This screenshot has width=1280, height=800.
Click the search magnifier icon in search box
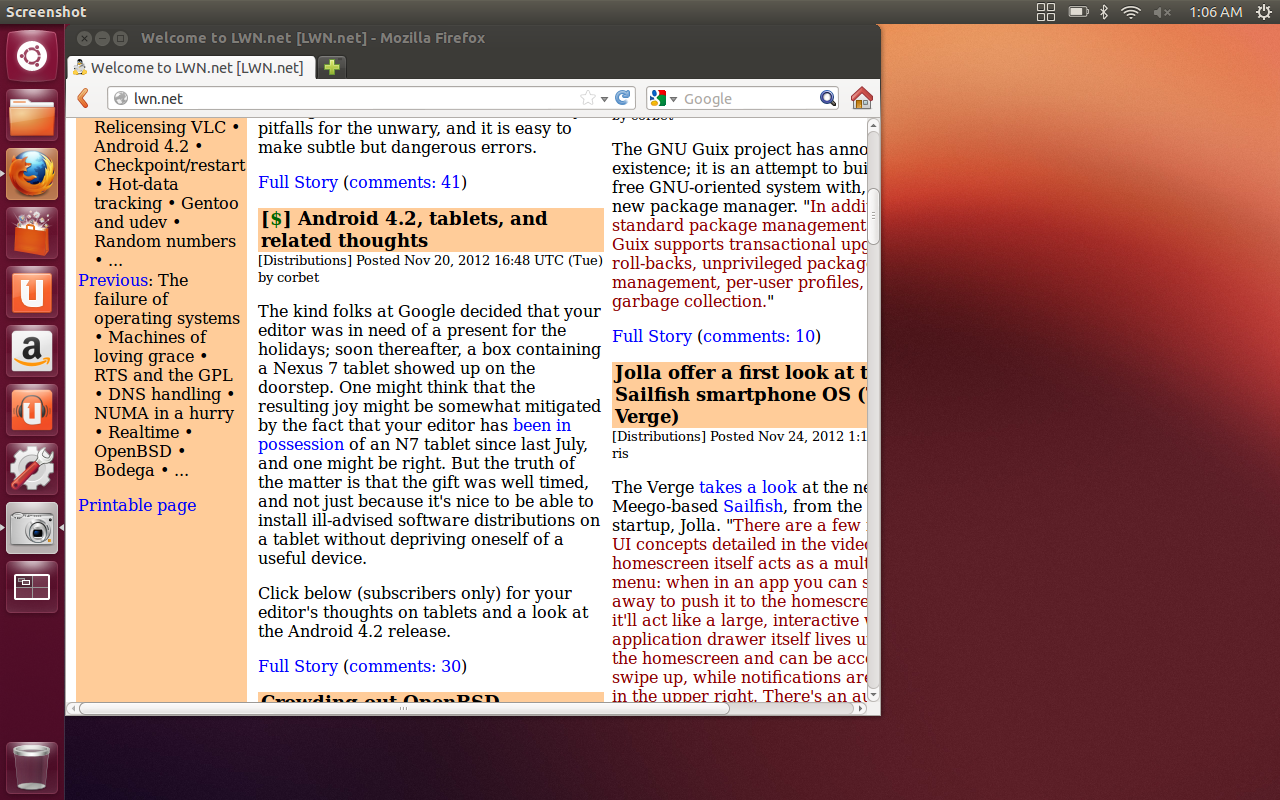pyautogui.click(x=827, y=98)
